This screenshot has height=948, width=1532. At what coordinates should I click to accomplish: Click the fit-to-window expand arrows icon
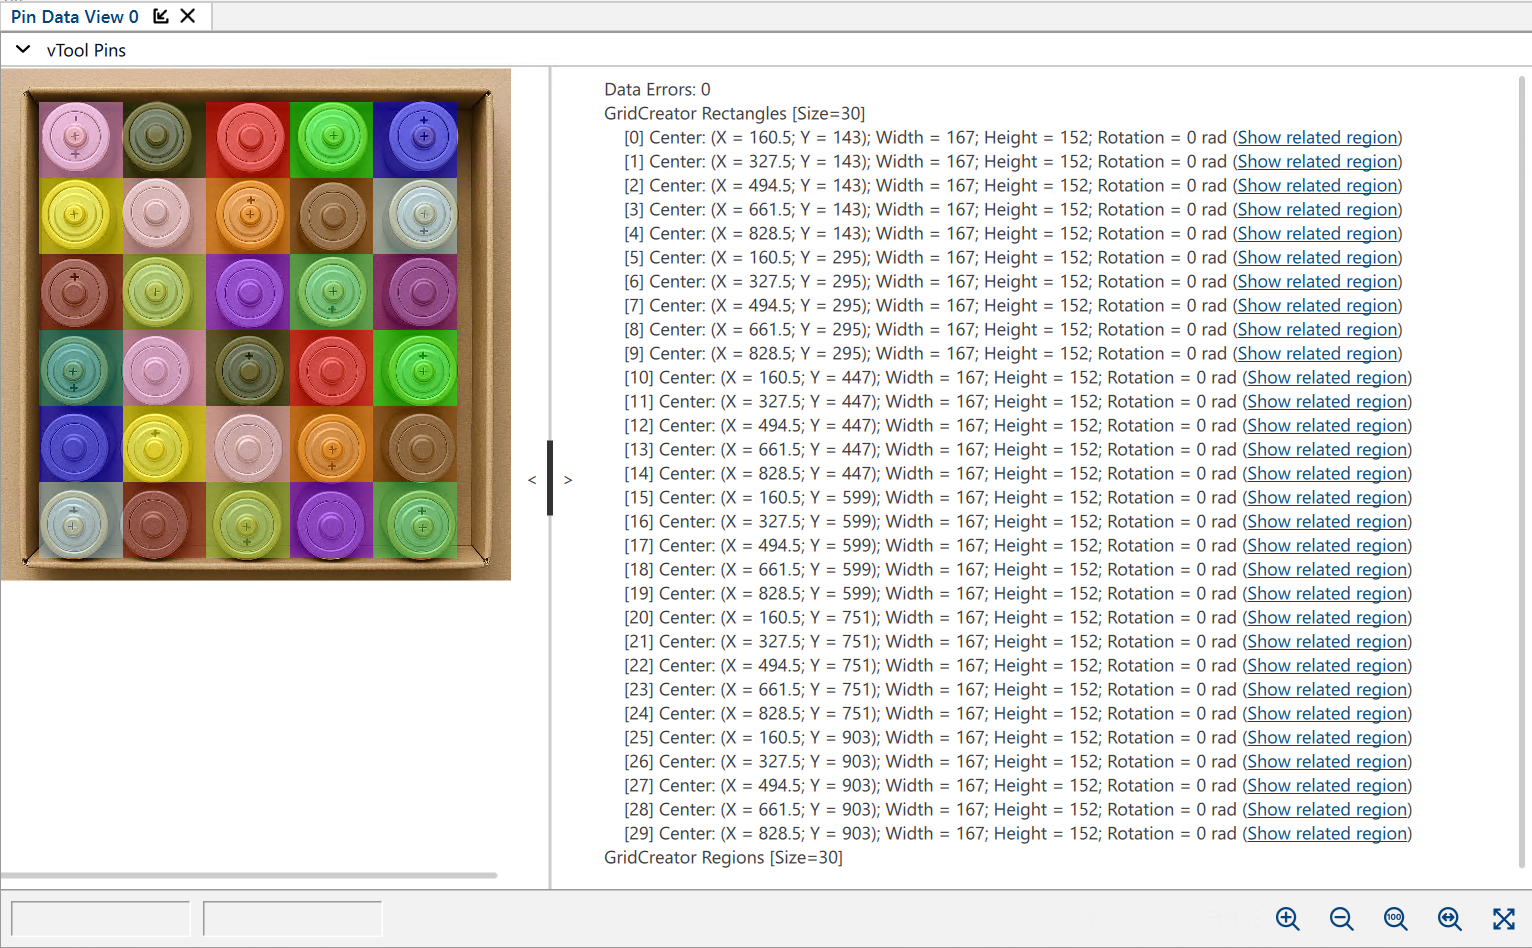pos(1503,919)
